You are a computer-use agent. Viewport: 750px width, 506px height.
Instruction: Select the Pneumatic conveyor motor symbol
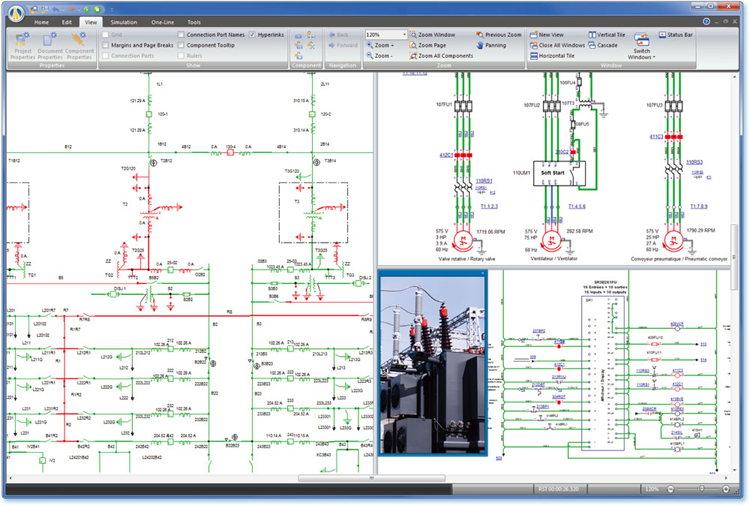[x=673, y=240]
